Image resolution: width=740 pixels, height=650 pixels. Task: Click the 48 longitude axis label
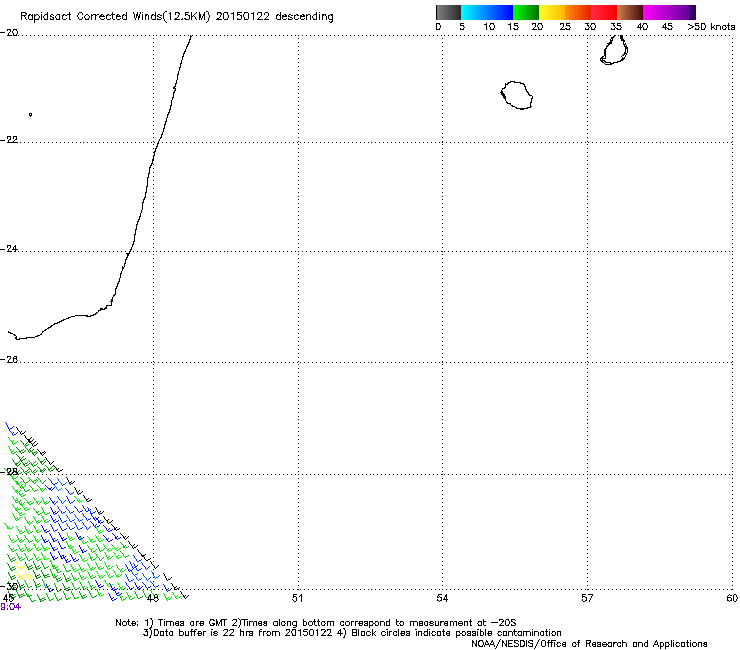point(152,598)
